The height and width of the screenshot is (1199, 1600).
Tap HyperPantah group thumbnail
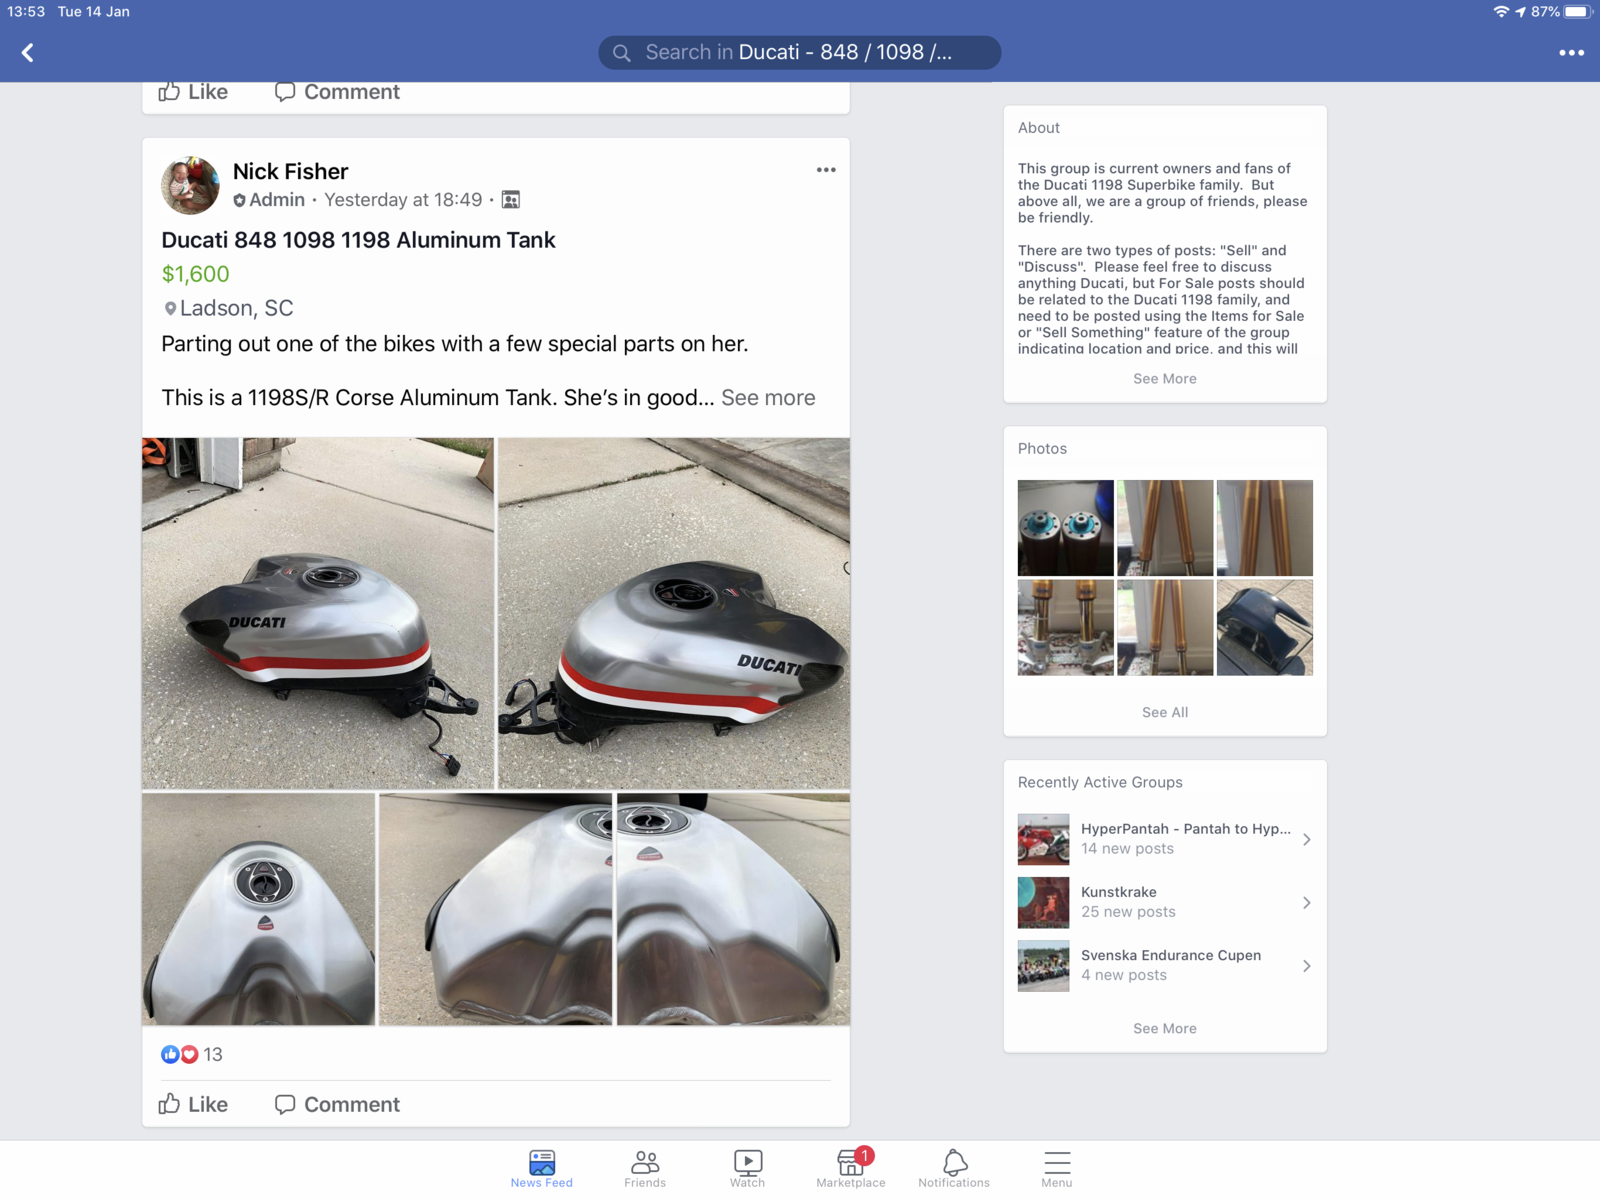point(1043,839)
